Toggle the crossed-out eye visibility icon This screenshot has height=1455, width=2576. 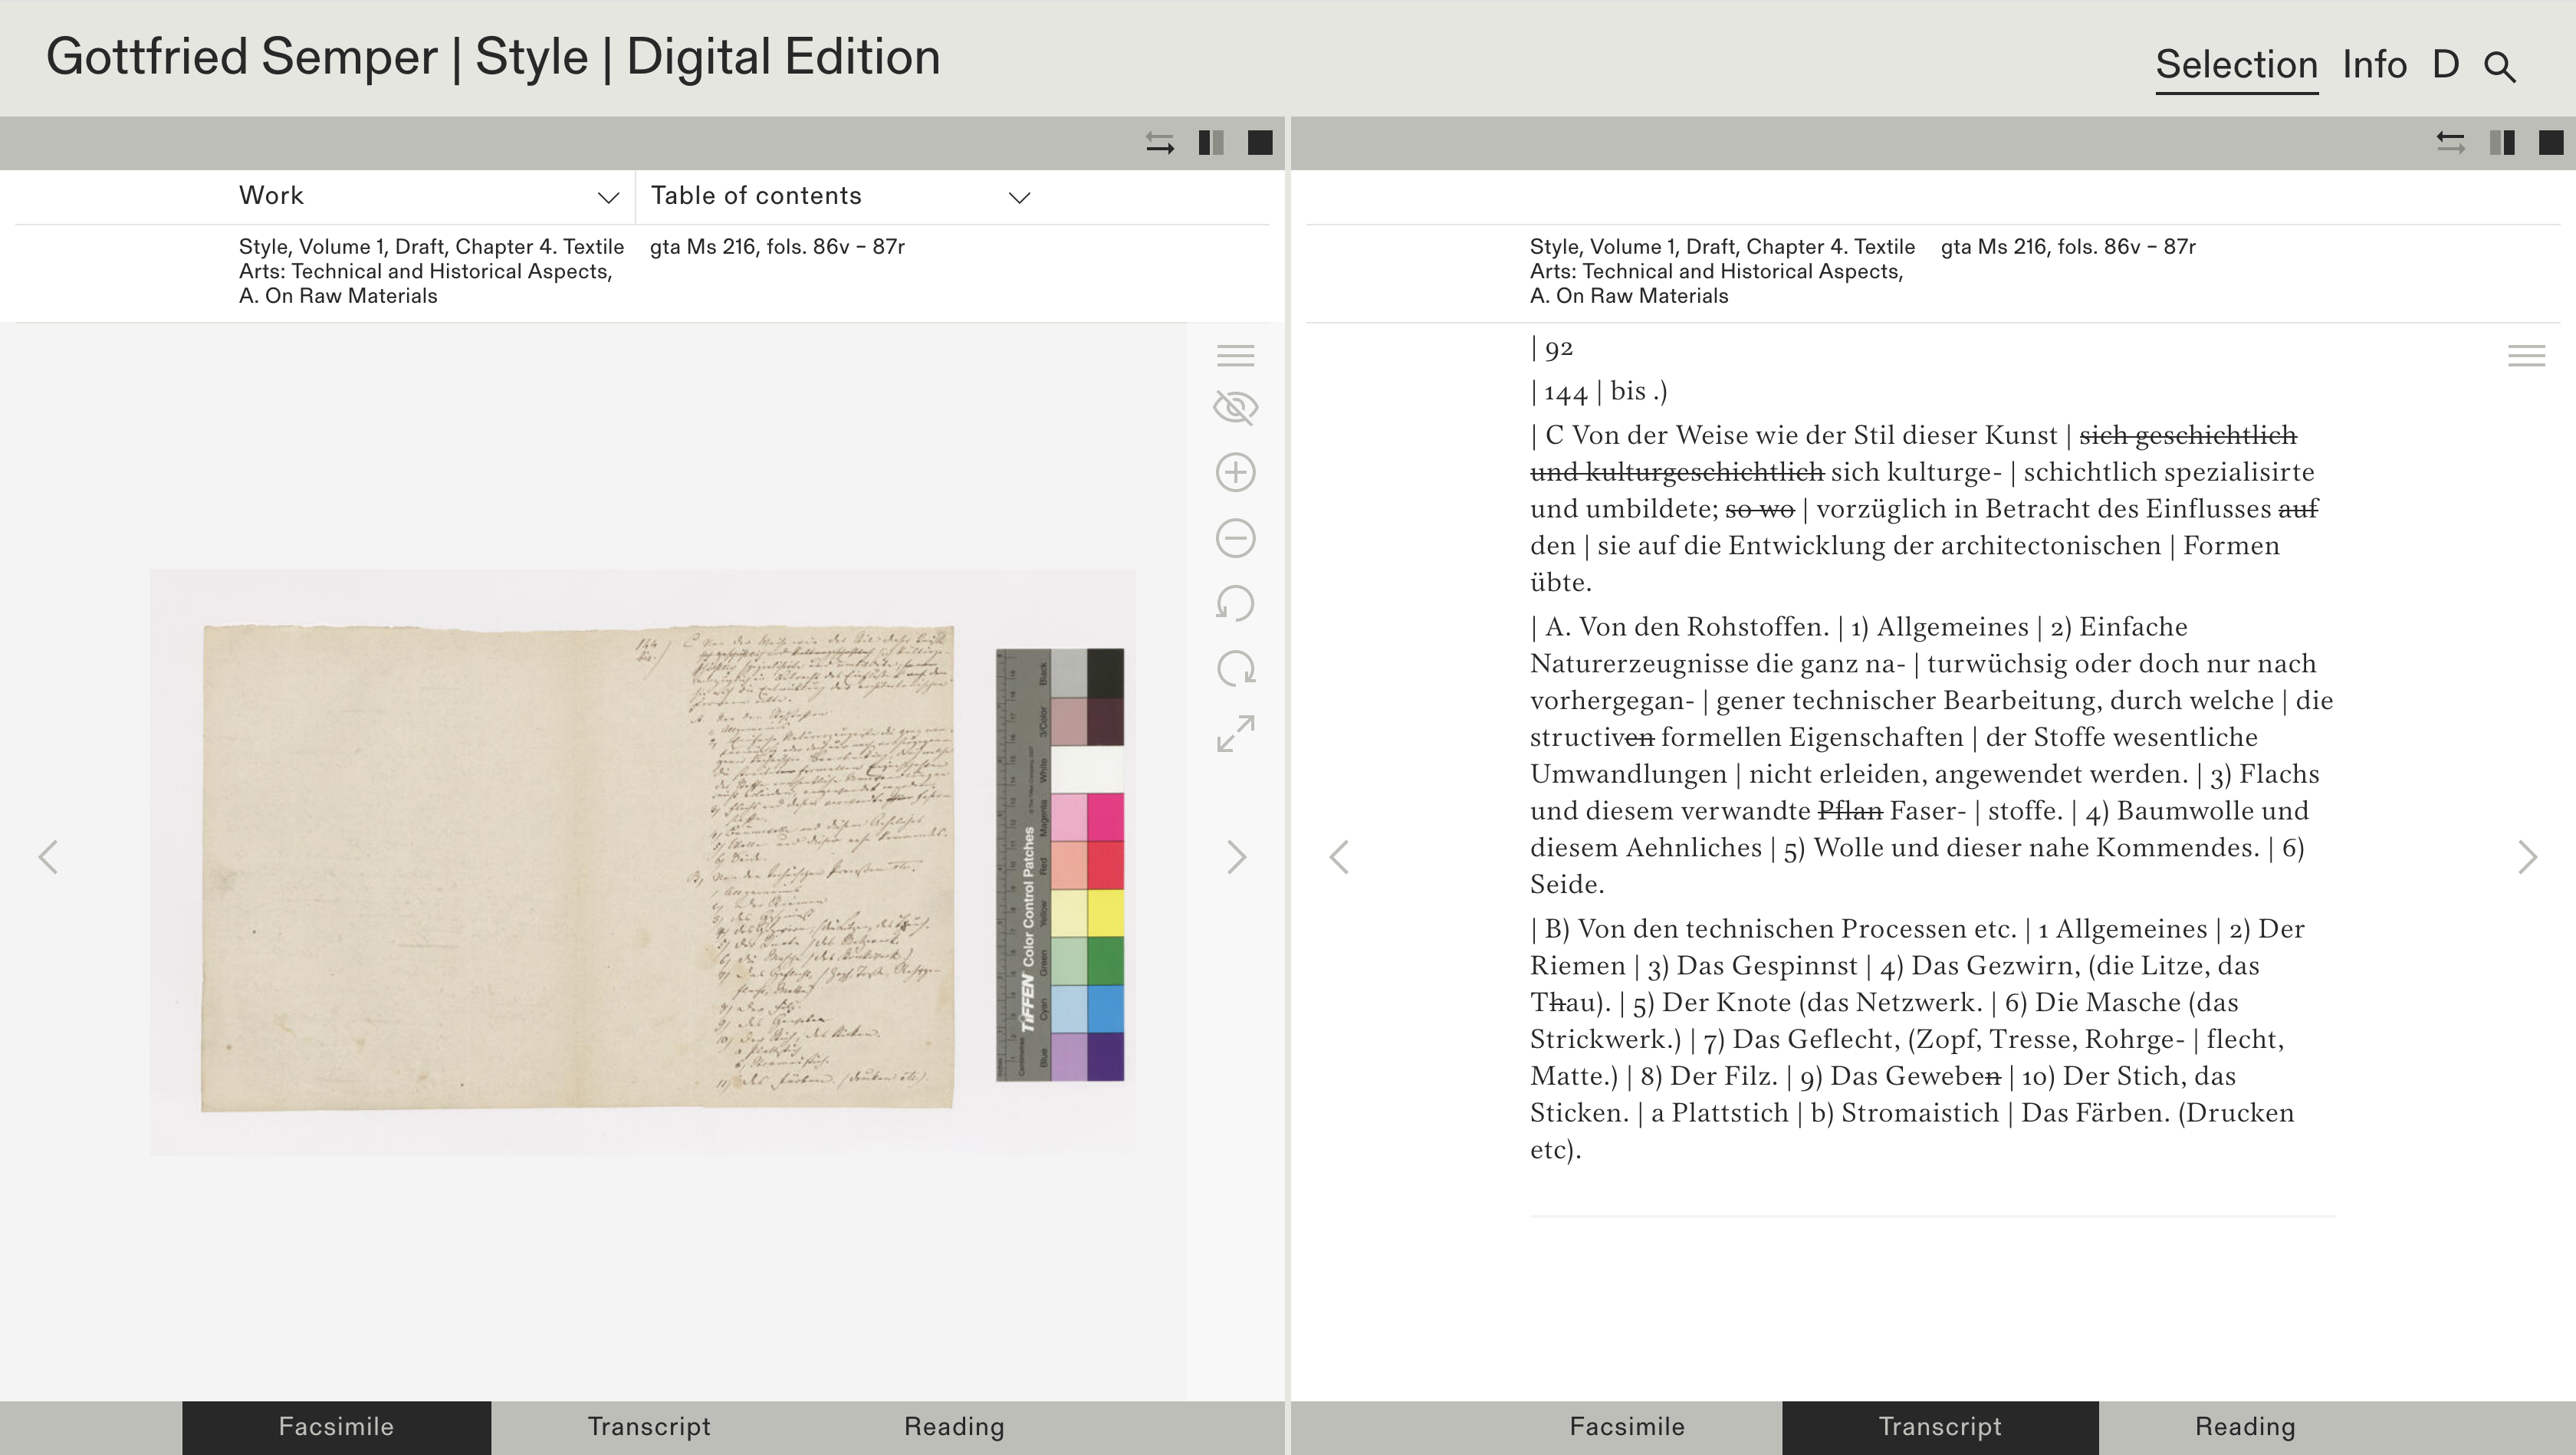point(1235,408)
